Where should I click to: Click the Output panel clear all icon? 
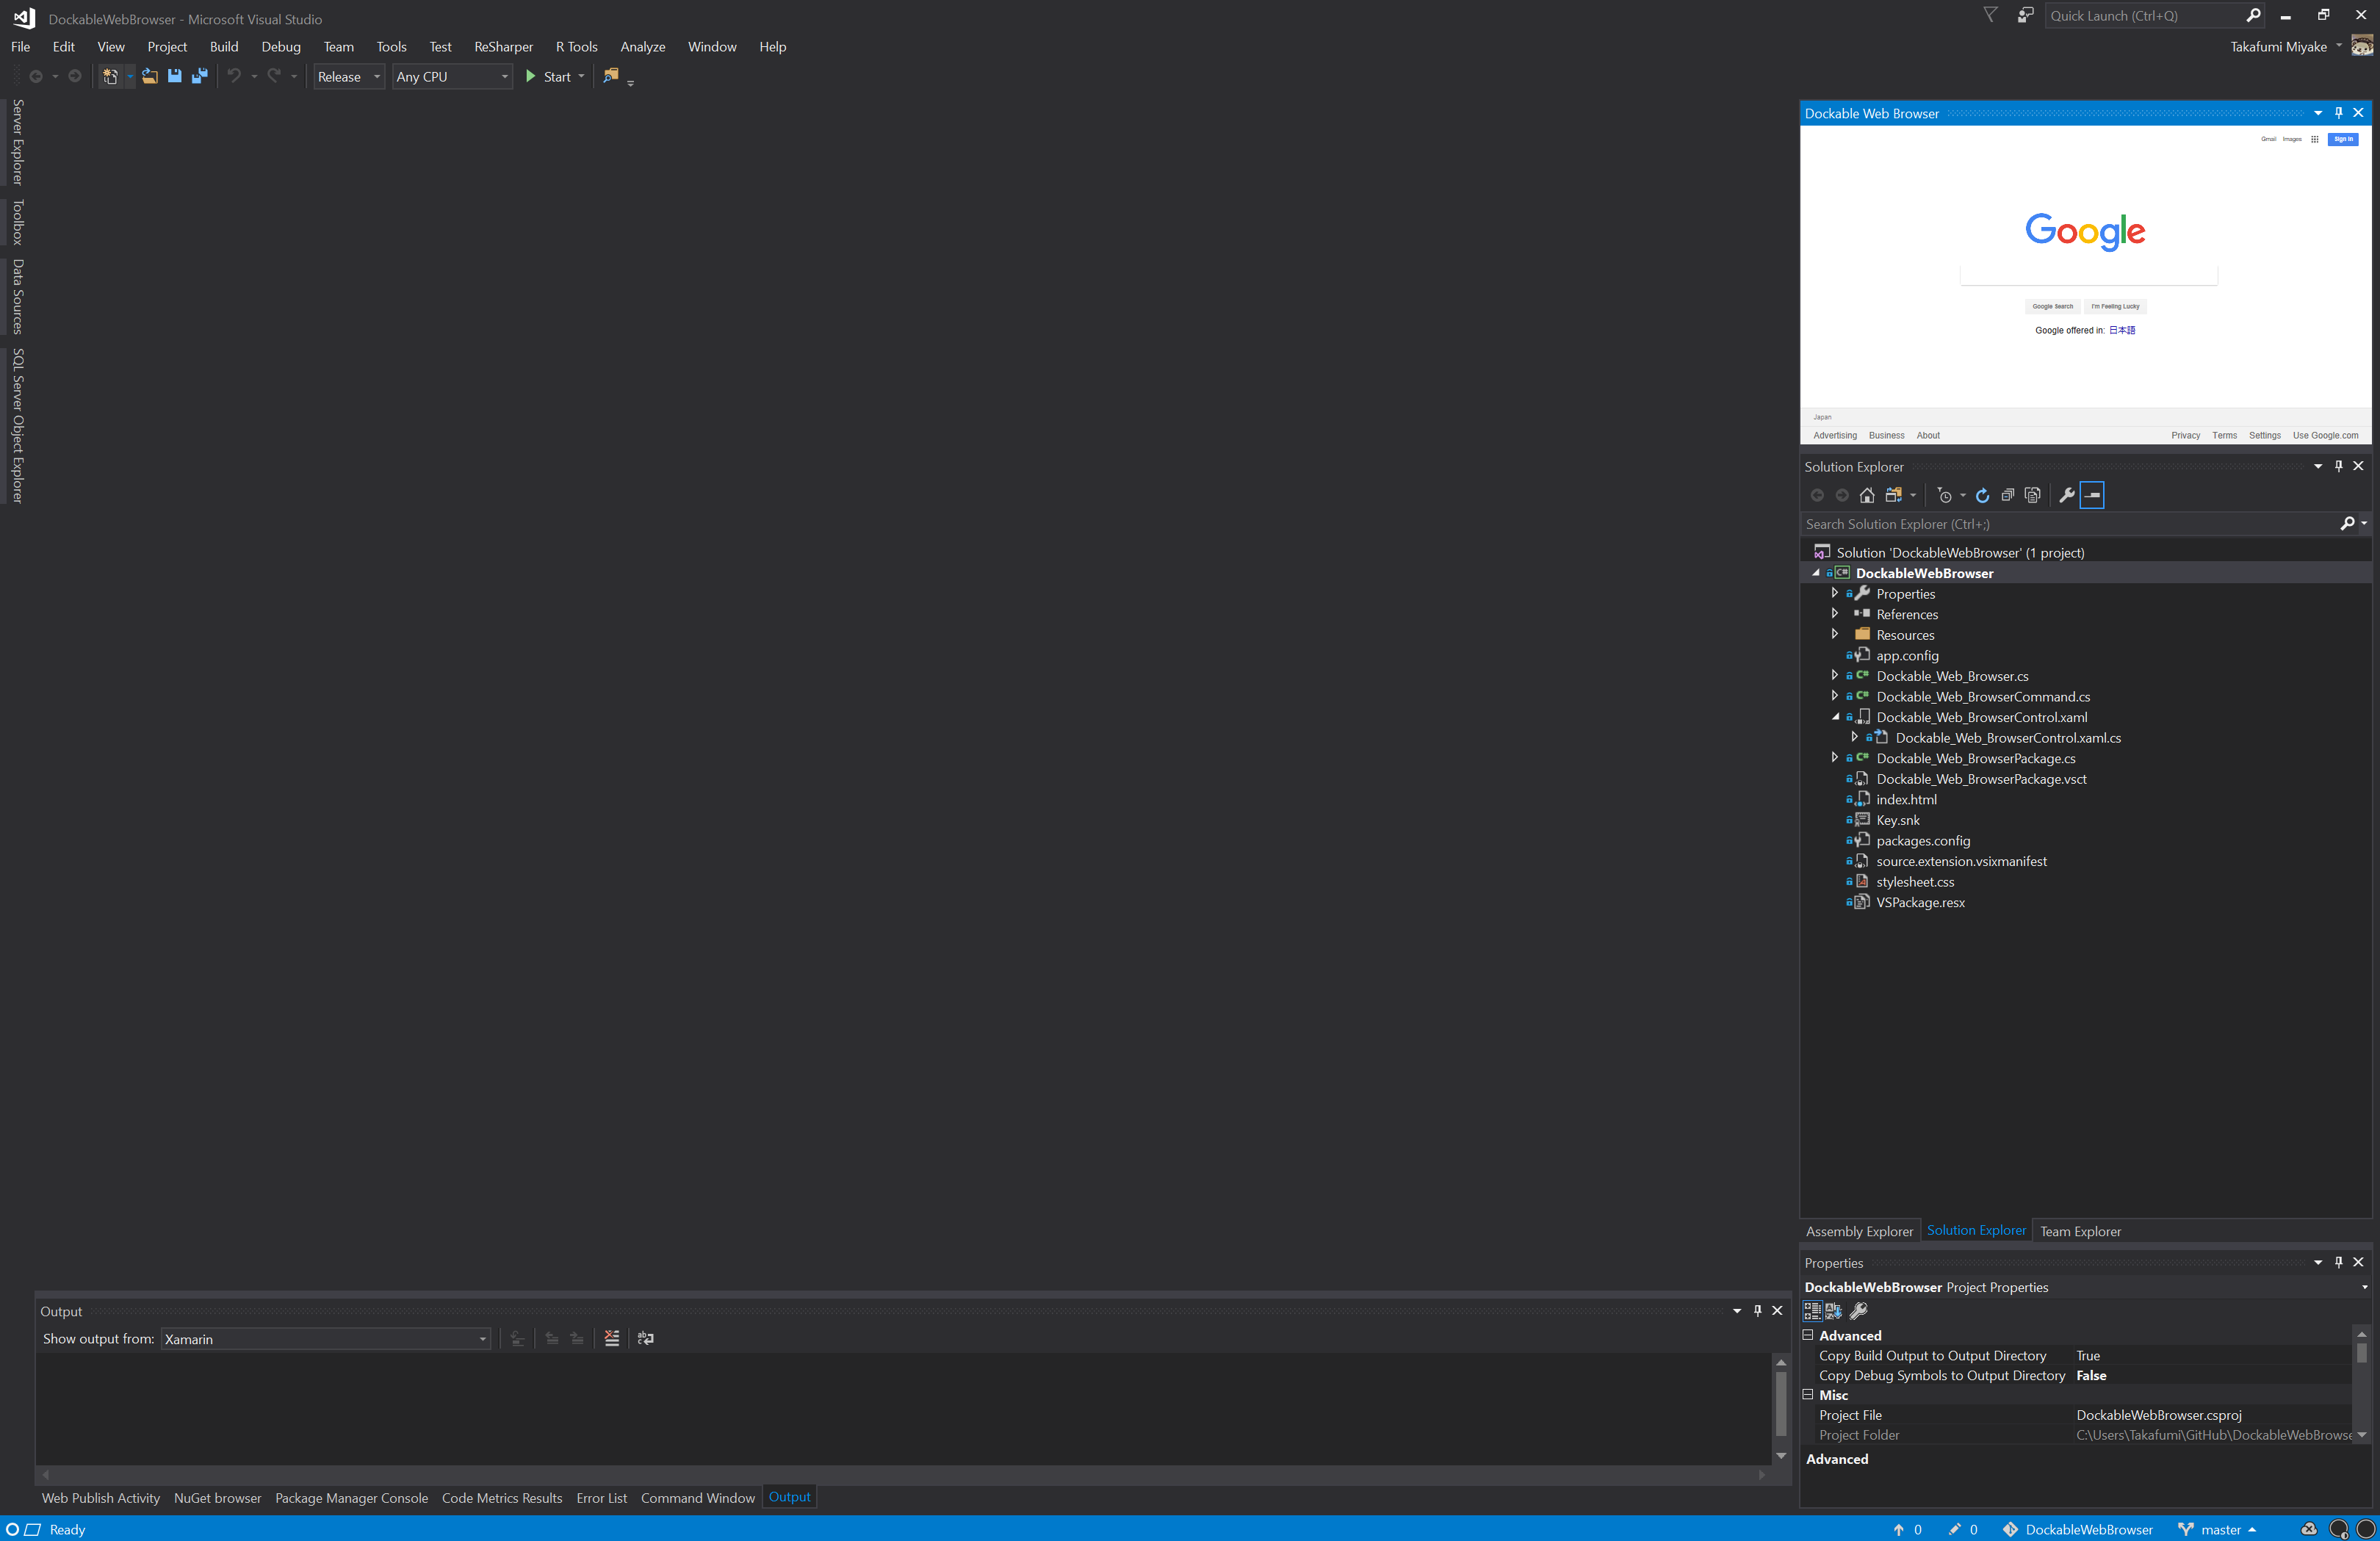610,1338
